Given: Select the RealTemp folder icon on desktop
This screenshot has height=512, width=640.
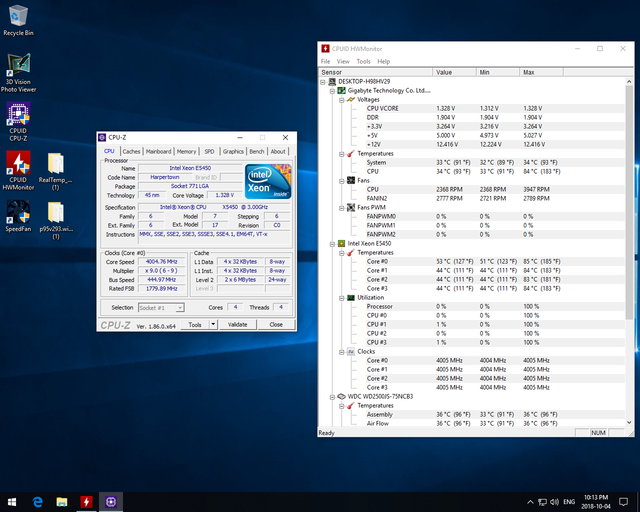Looking at the screenshot, I should [x=56, y=171].
